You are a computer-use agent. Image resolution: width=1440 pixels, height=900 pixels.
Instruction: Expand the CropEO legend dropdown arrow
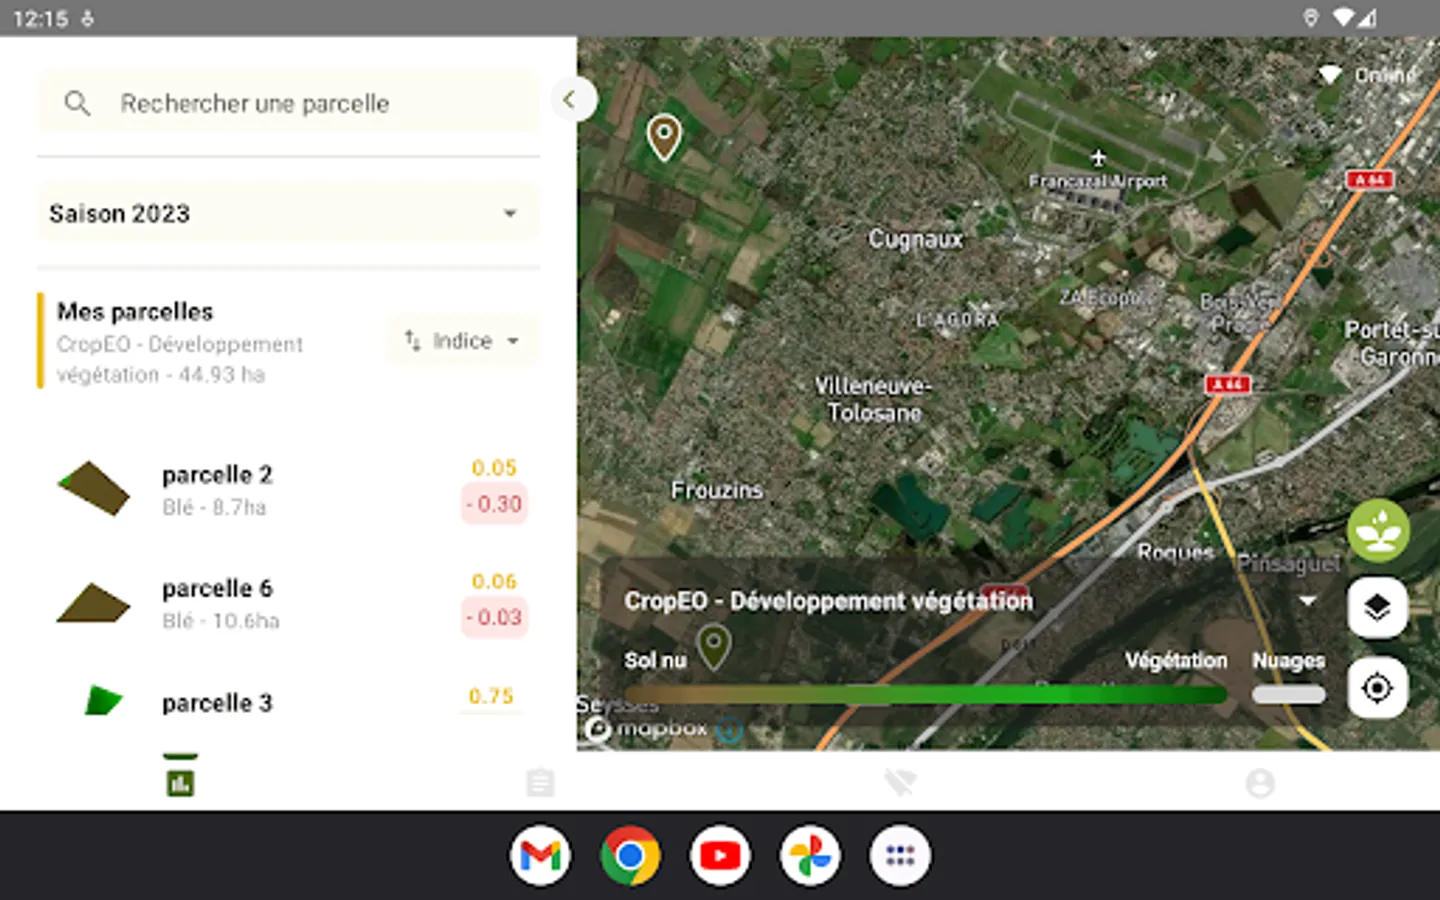pyautogui.click(x=1307, y=601)
